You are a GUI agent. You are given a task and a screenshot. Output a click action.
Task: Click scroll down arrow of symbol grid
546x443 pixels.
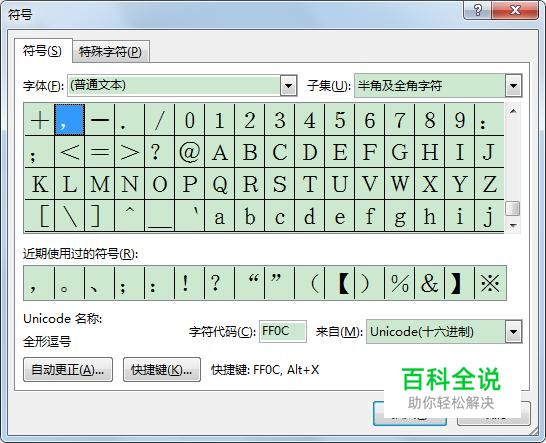click(513, 225)
